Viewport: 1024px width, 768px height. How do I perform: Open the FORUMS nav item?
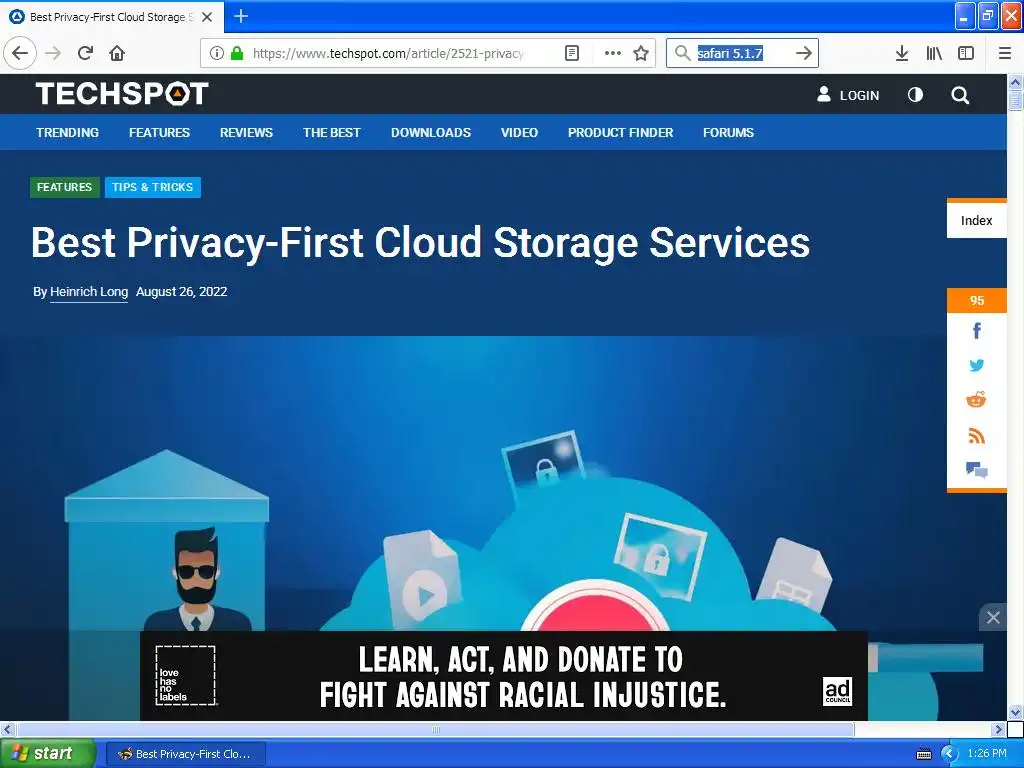click(x=728, y=133)
